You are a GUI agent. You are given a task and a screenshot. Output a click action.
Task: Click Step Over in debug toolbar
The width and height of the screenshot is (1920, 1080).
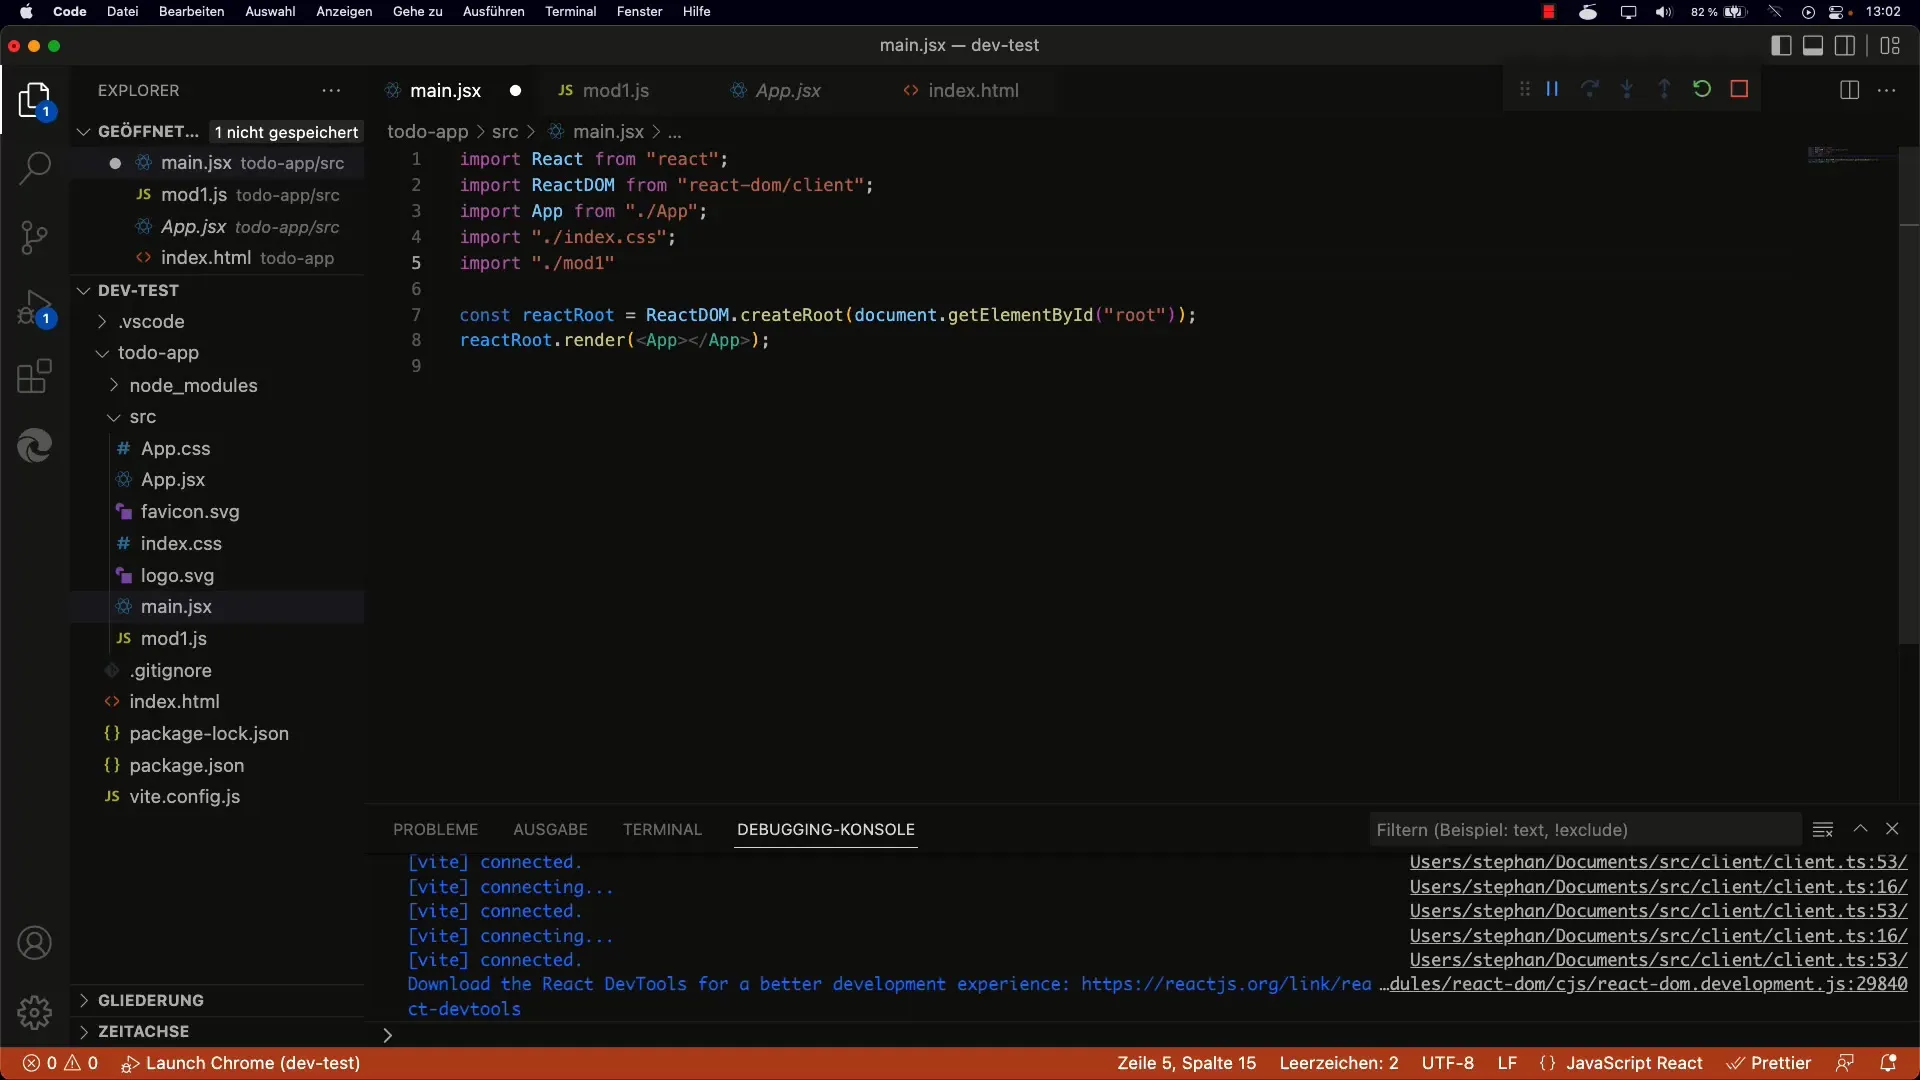1589,89
